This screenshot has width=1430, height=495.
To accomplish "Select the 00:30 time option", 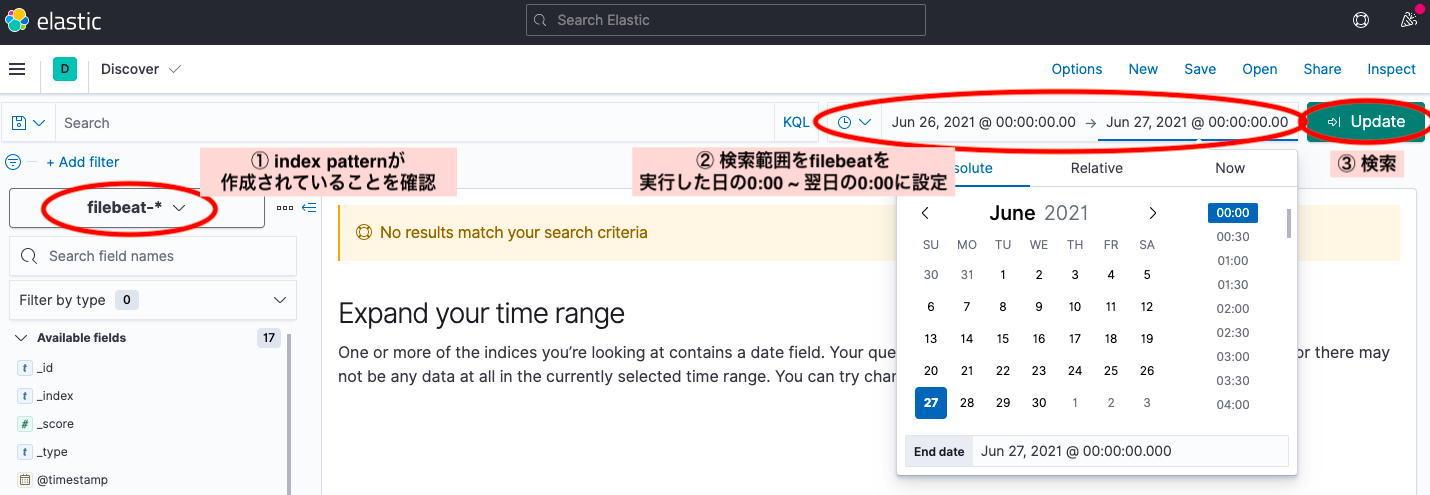I will (1233, 237).
